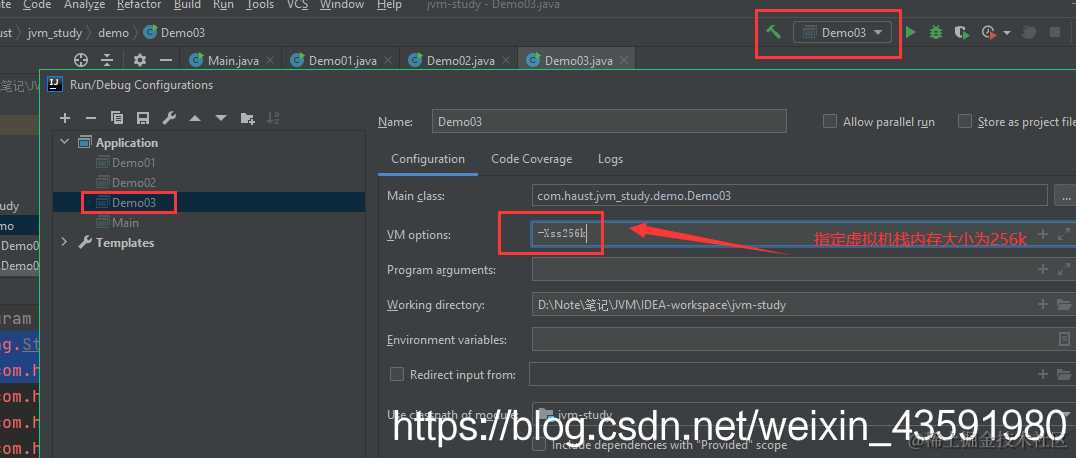Remove configuration with minus icon
Screen dimensions: 1076x458
(91, 118)
